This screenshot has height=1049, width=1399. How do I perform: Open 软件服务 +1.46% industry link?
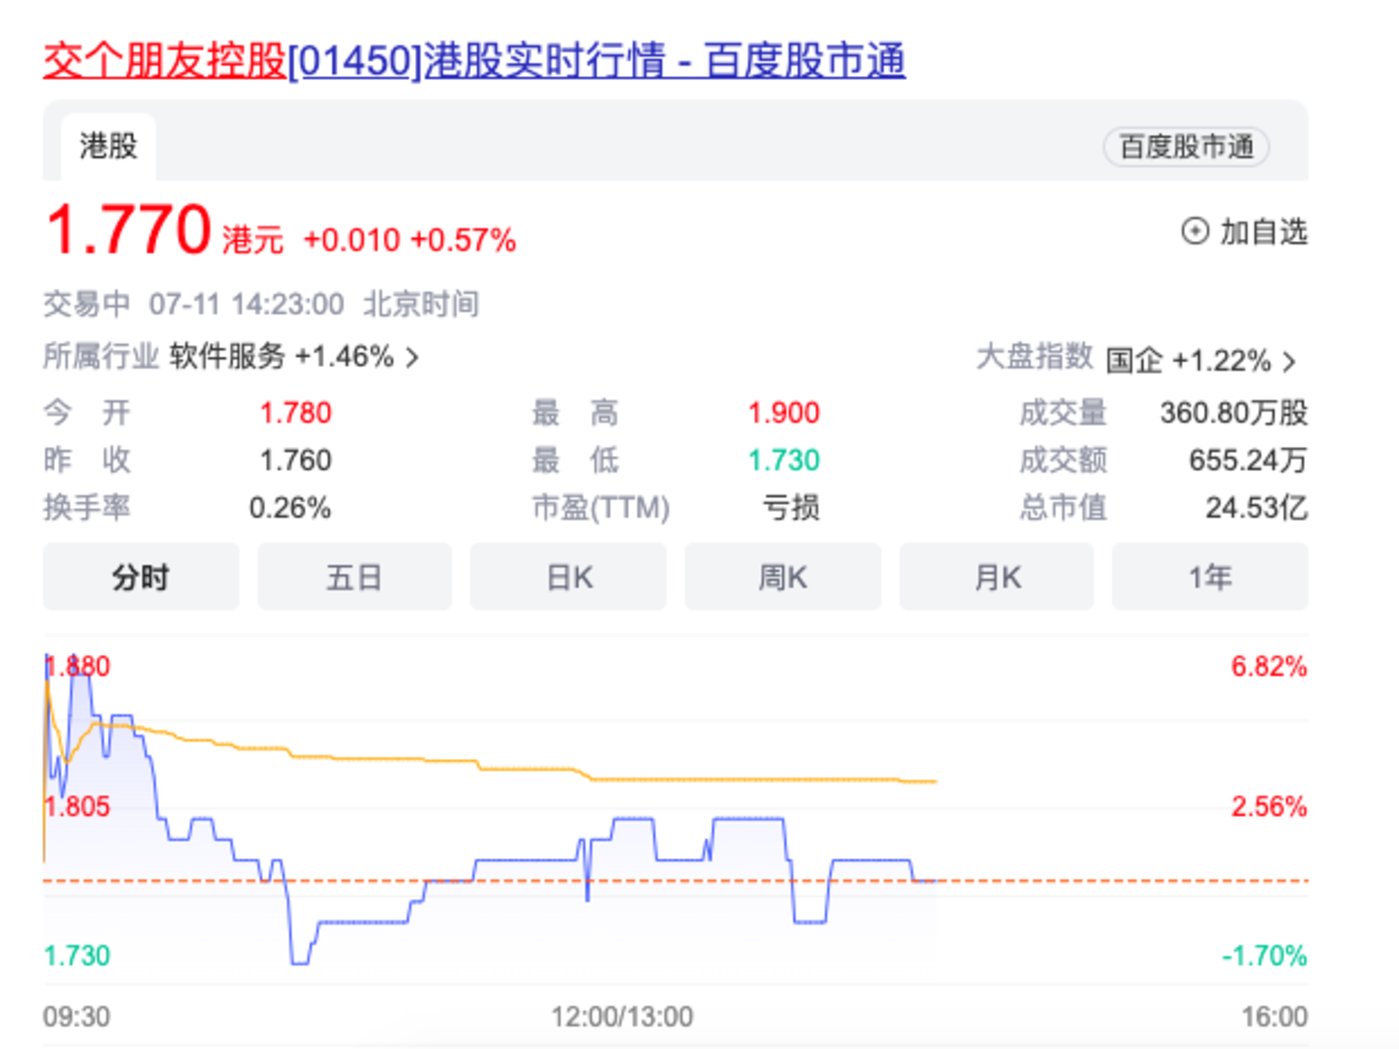281,357
